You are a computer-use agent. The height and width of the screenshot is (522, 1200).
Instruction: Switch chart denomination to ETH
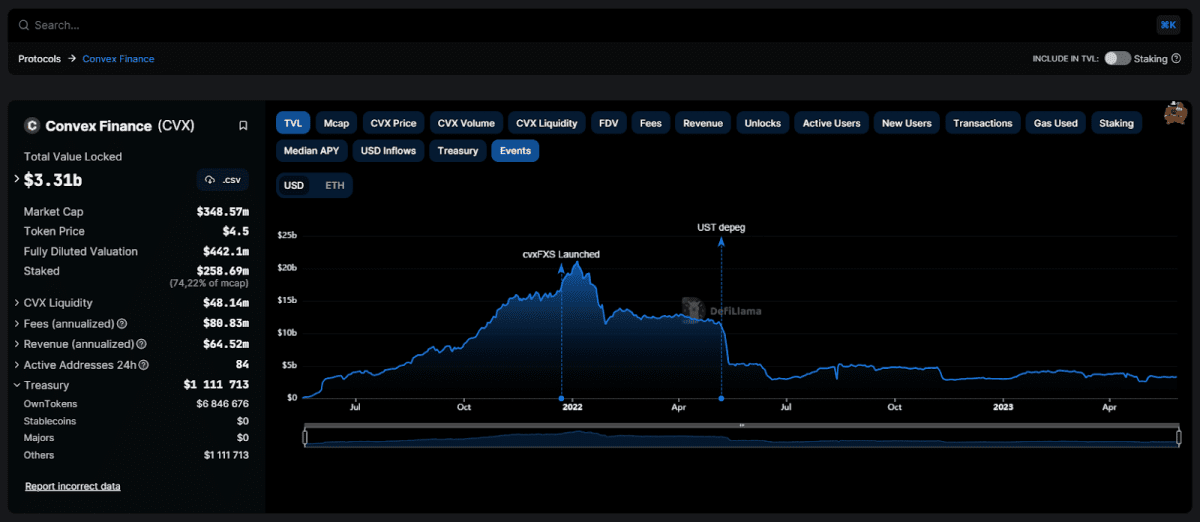(335, 186)
